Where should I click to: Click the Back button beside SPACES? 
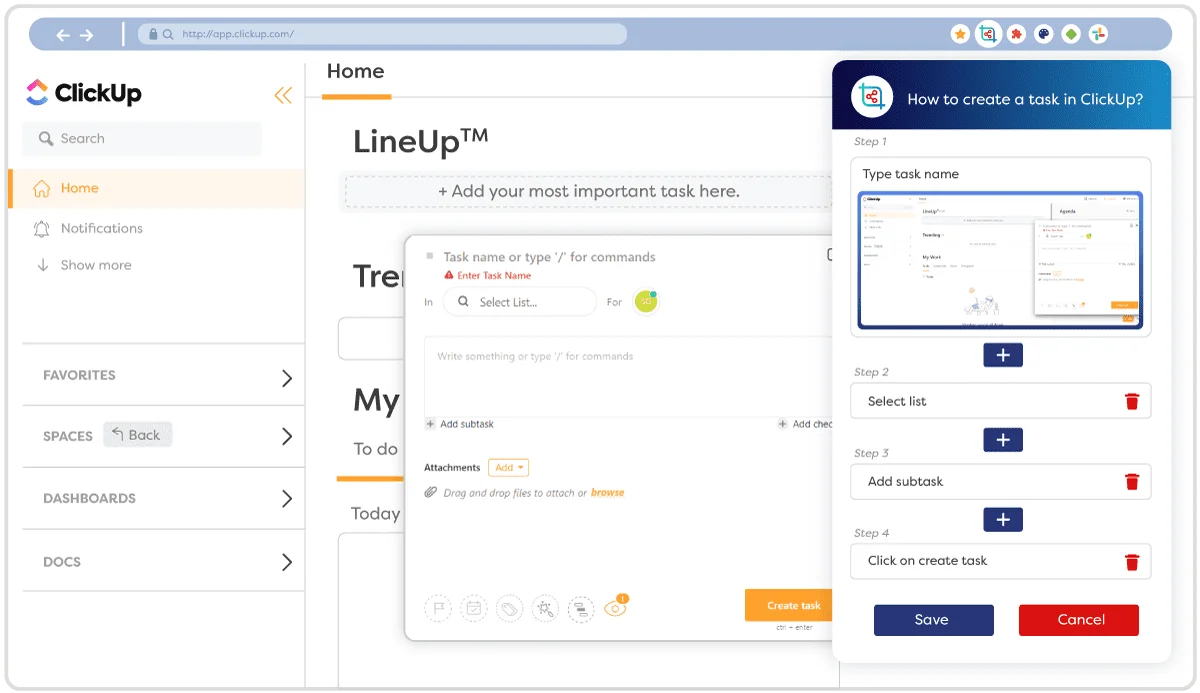(137, 434)
